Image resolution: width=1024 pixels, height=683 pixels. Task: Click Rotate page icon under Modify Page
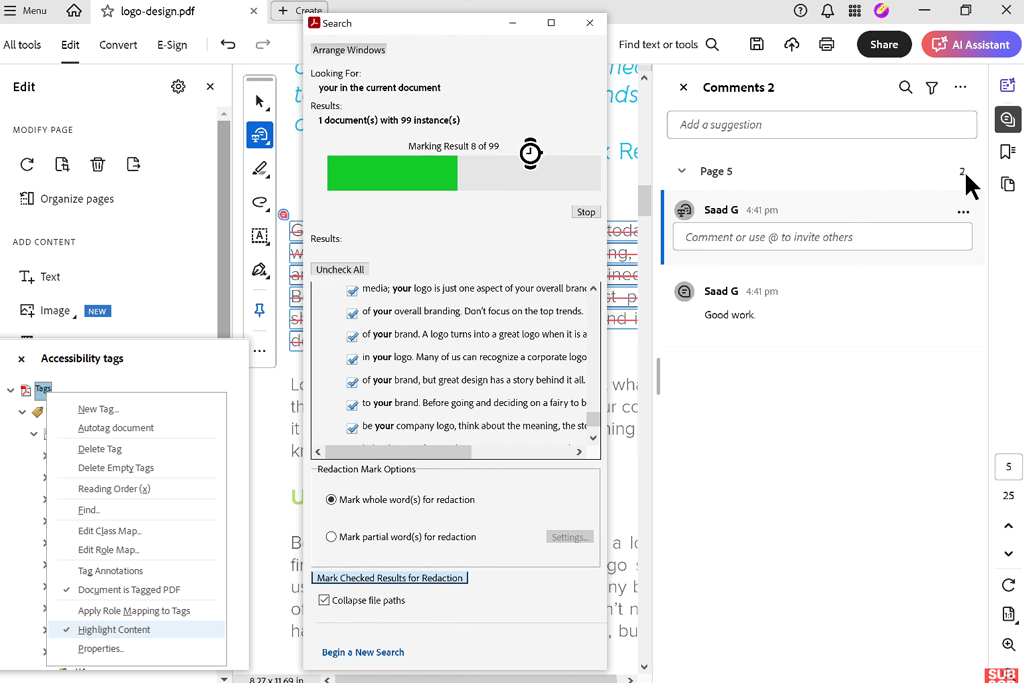tap(27, 165)
